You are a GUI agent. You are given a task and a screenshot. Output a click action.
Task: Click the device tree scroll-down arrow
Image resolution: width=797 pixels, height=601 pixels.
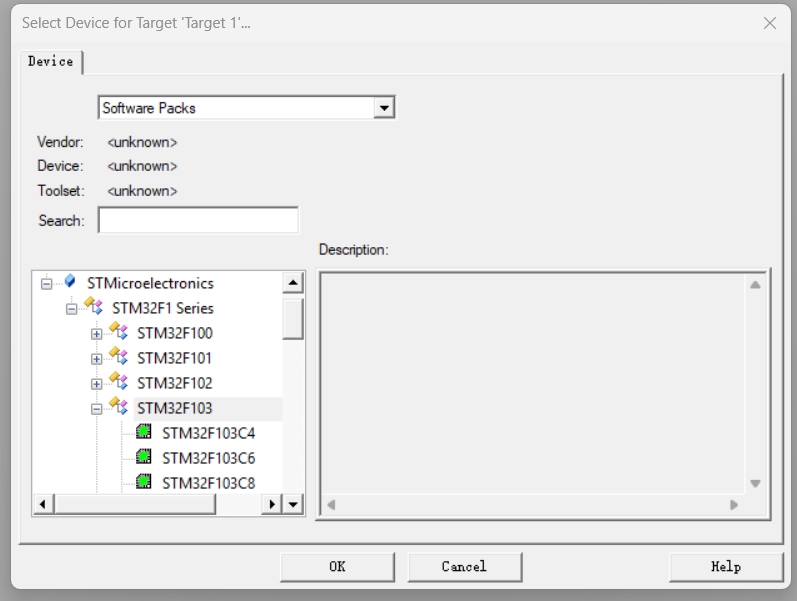click(293, 504)
